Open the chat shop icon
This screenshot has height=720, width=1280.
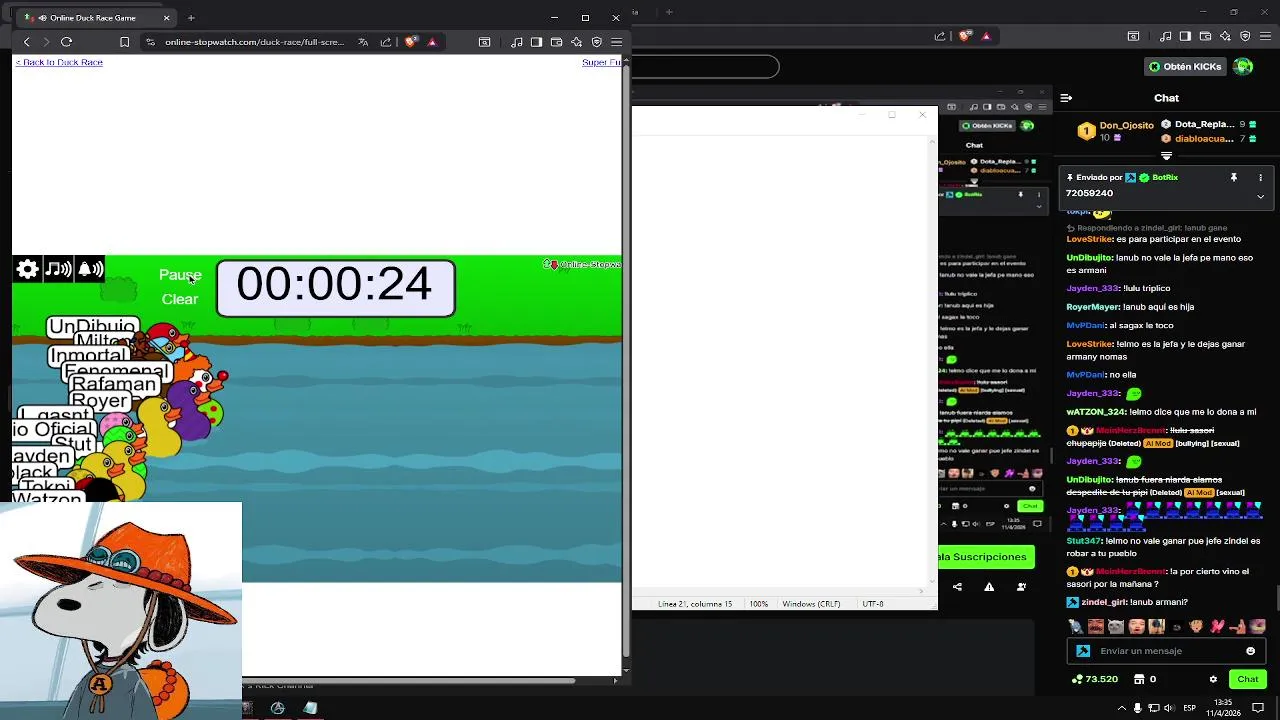(x=1140, y=679)
